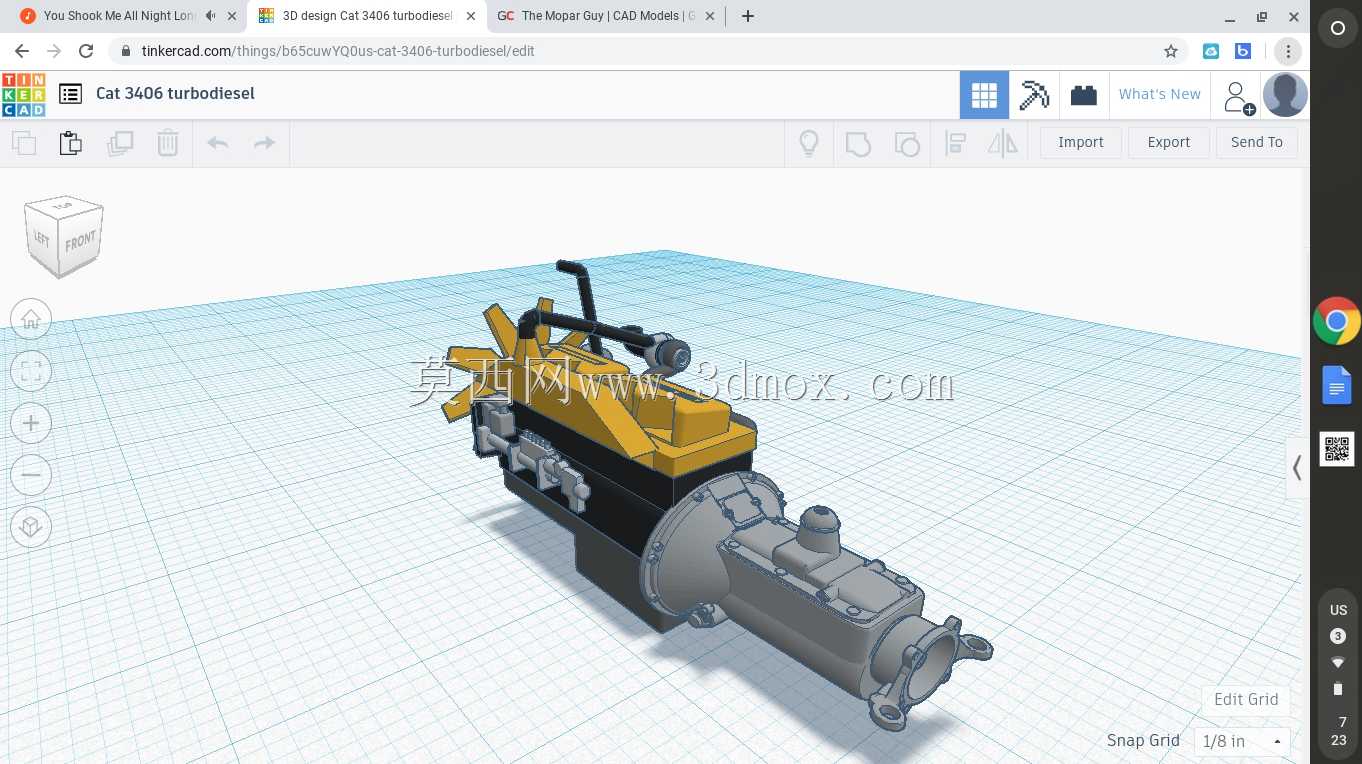Click the Fit all in view icon
Image resolution: width=1362 pixels, height=764 pixels.
(x=31, y=372)
